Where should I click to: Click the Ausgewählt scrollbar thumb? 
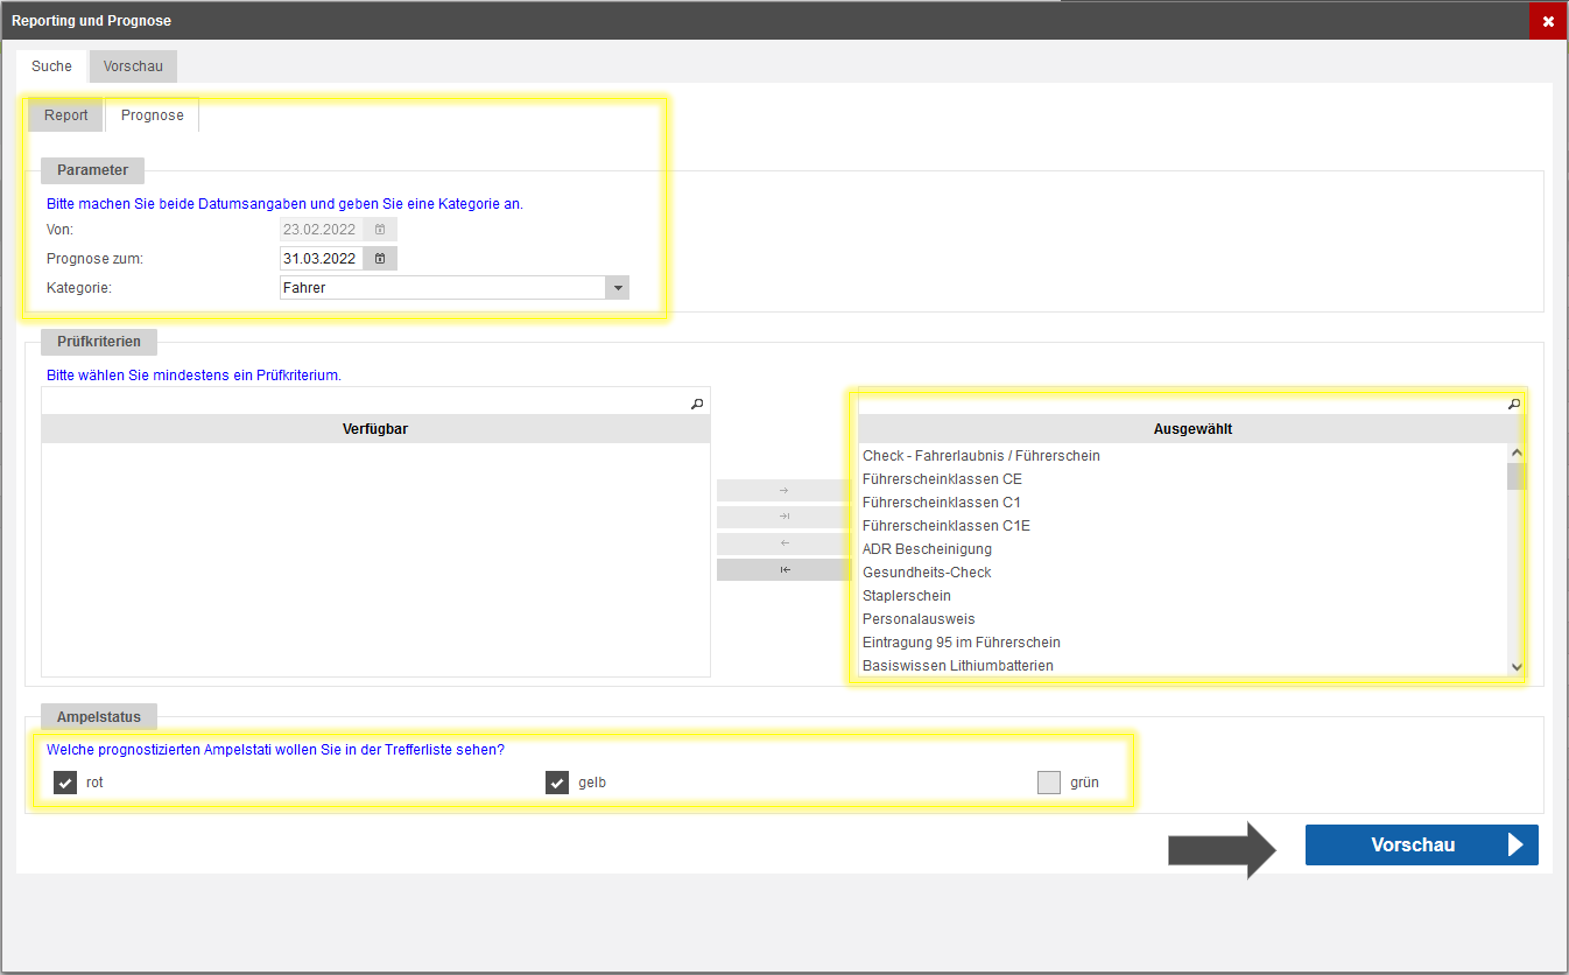coord(1516,476)
